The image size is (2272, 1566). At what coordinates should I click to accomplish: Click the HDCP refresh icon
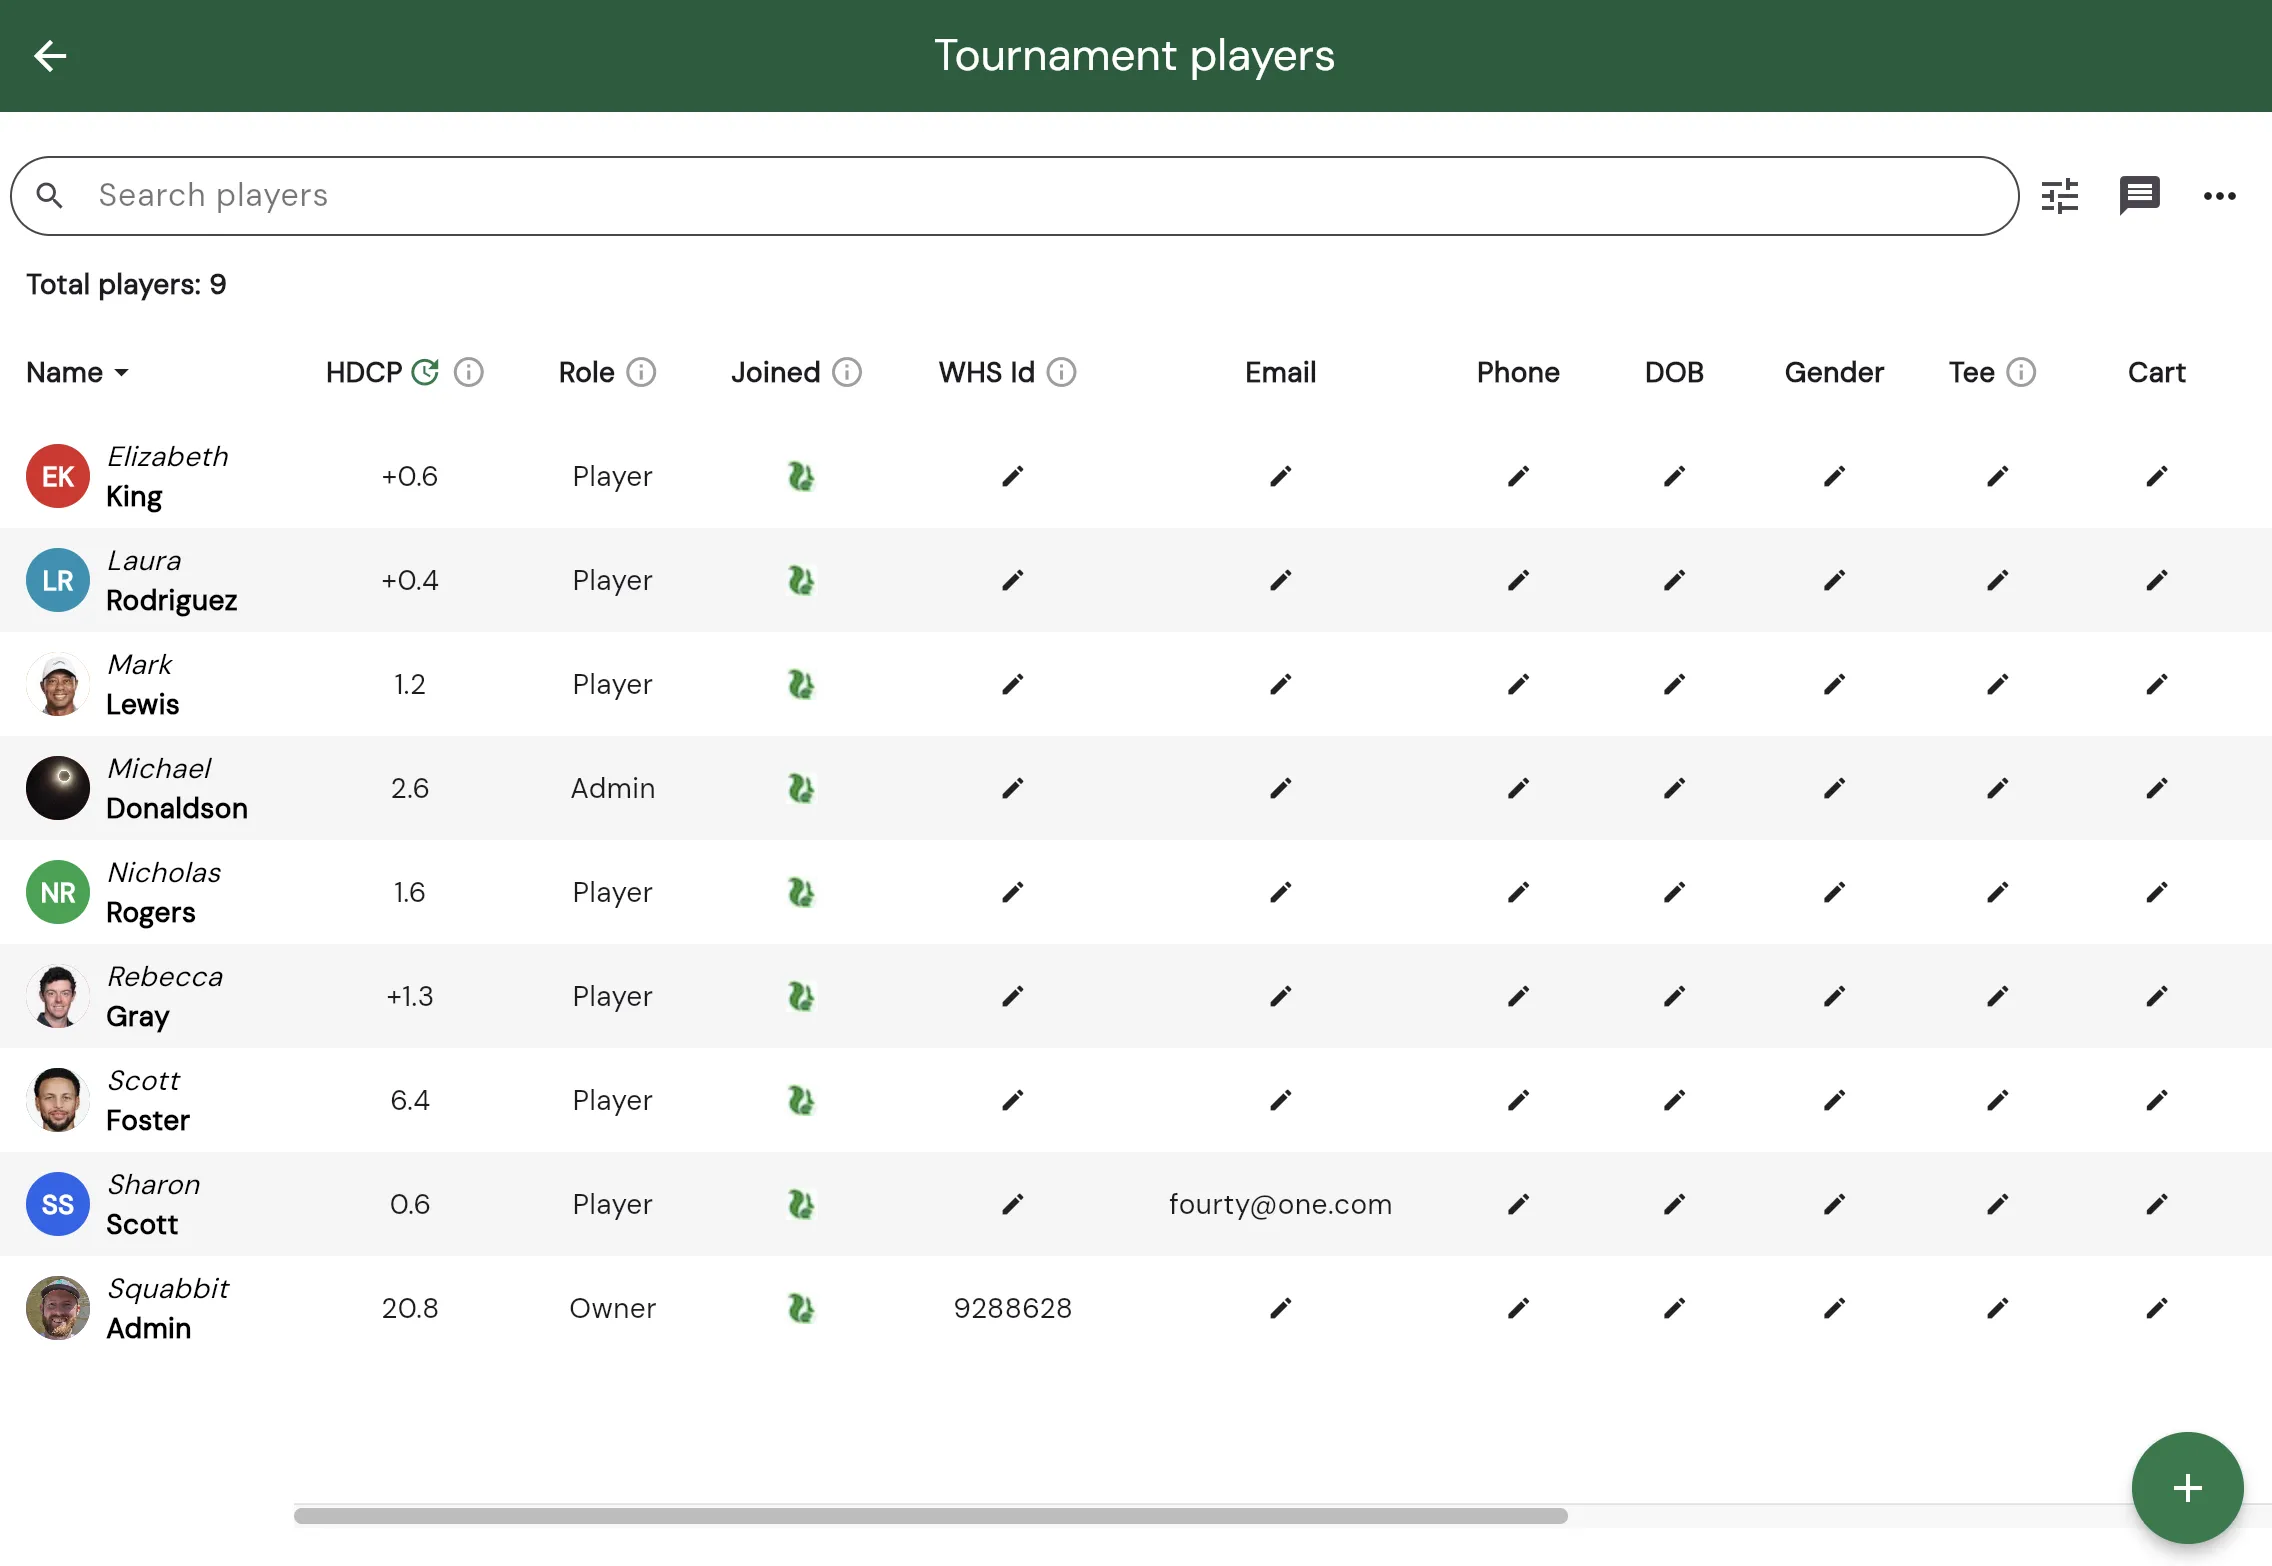[428, 371]
